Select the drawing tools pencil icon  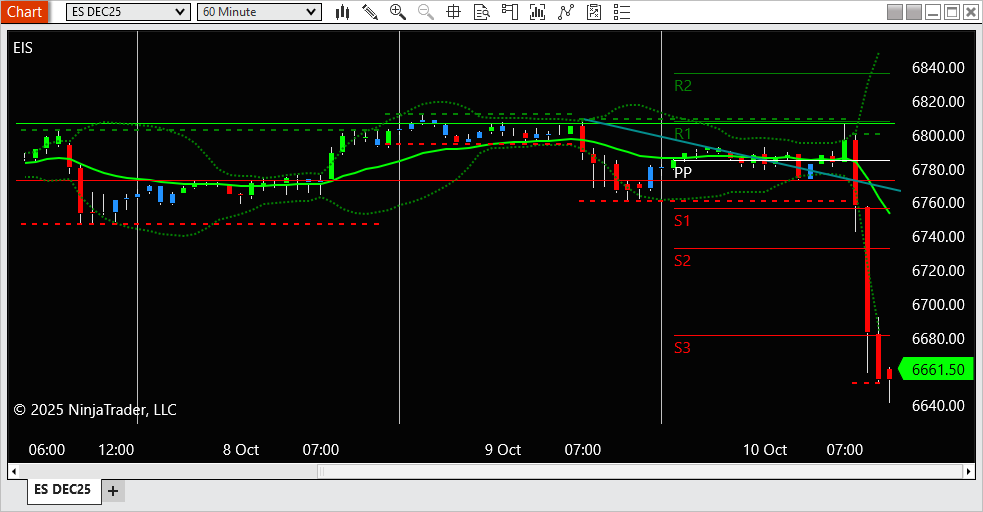pos(370,12)
